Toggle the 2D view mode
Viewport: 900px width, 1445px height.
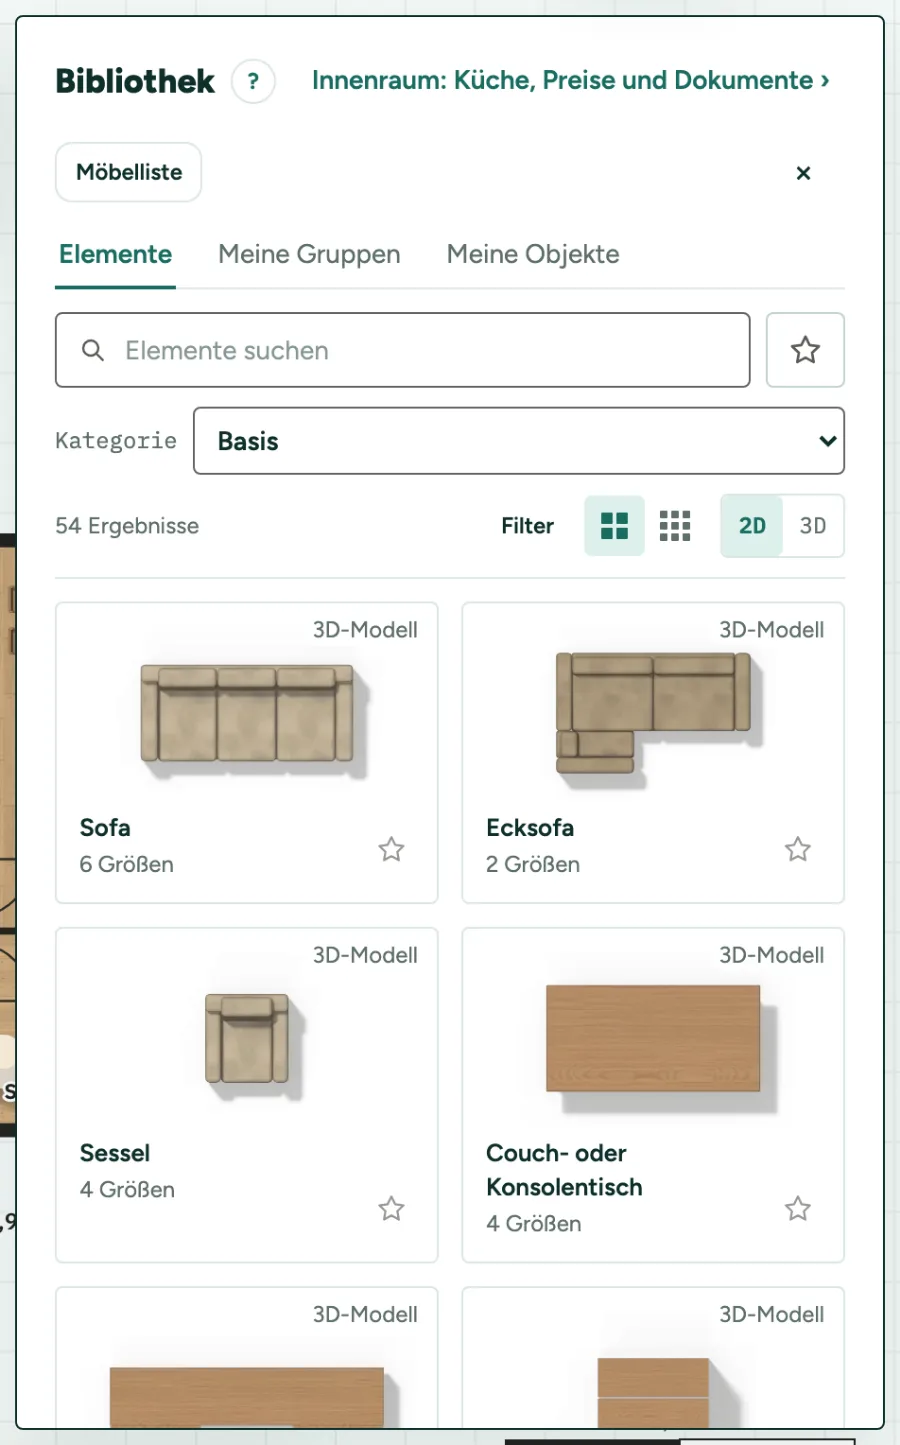tap(752, 526)
